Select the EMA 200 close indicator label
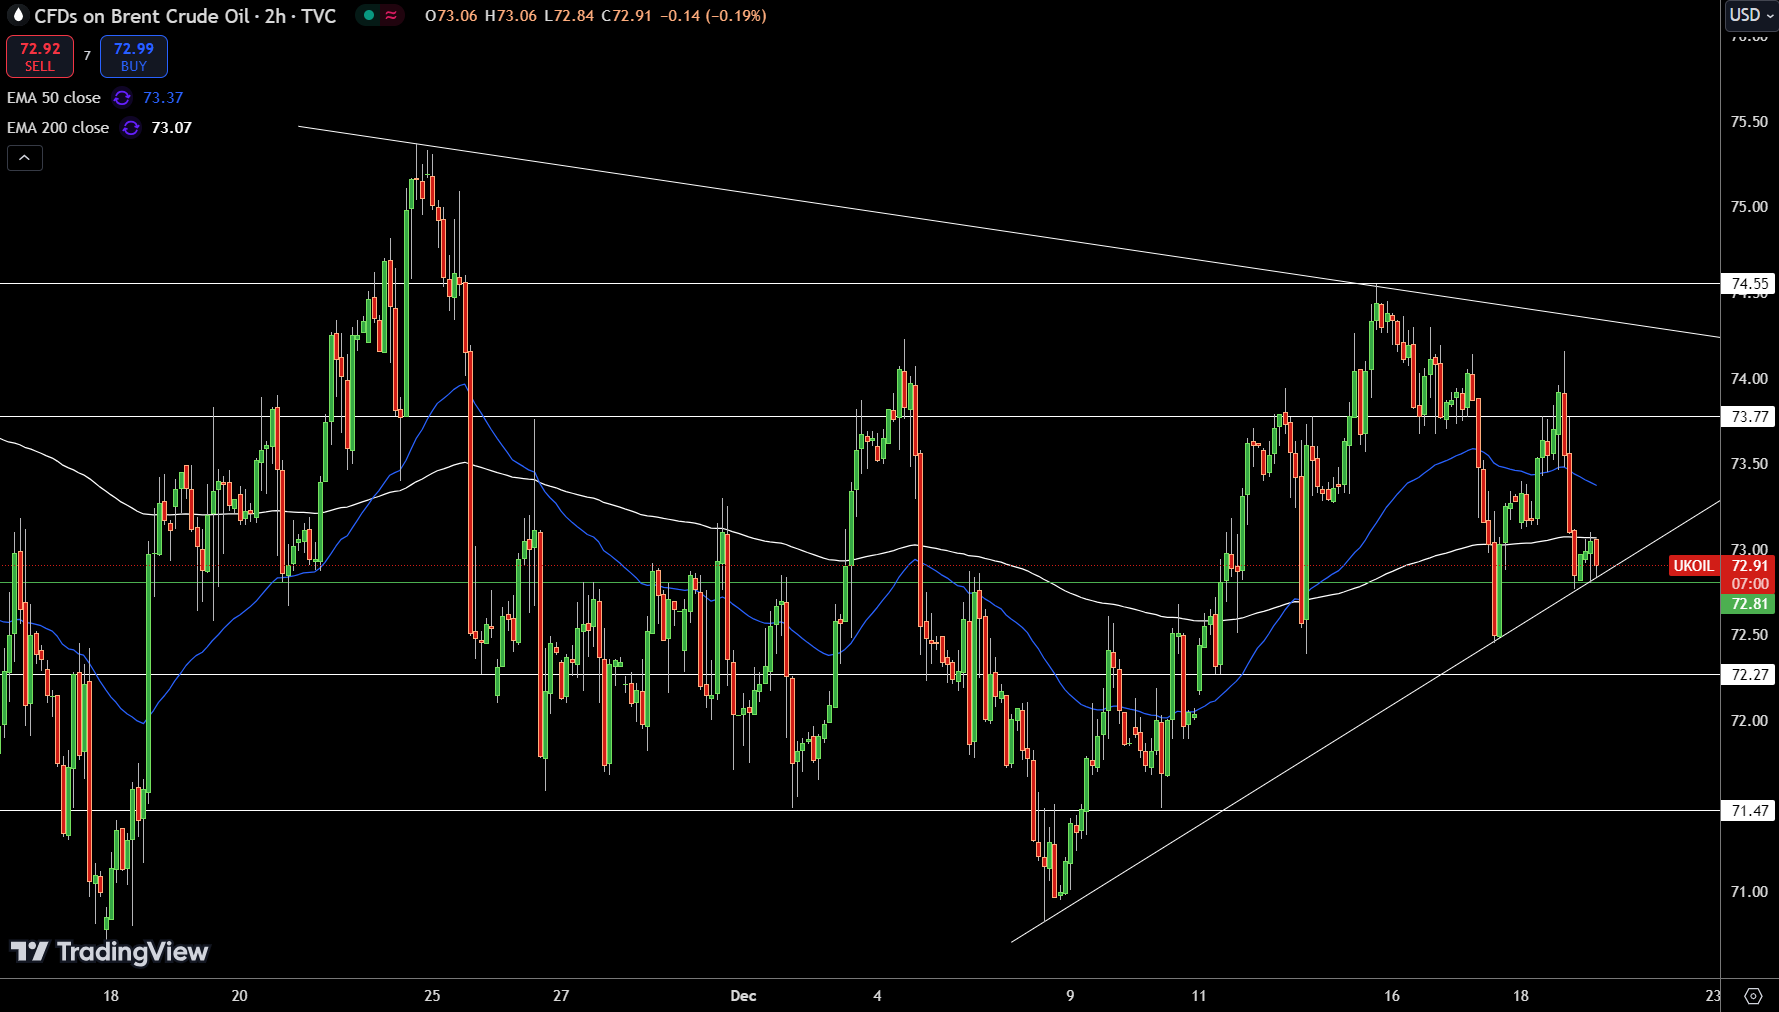The height and width of the screenshot is (1012, 1779). (58, 128)
